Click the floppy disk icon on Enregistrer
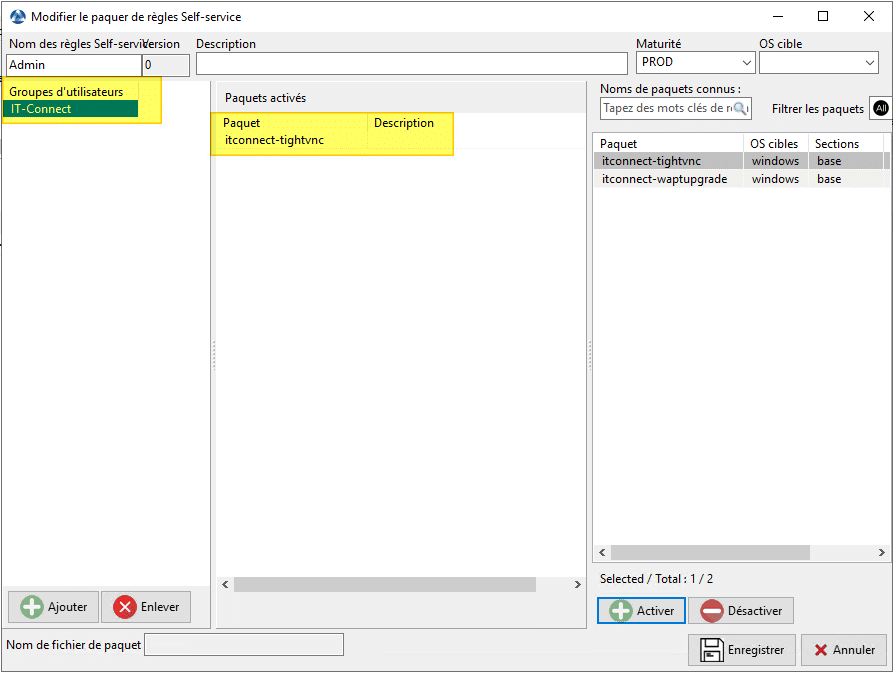893x674 pixels. click(711, 649)
